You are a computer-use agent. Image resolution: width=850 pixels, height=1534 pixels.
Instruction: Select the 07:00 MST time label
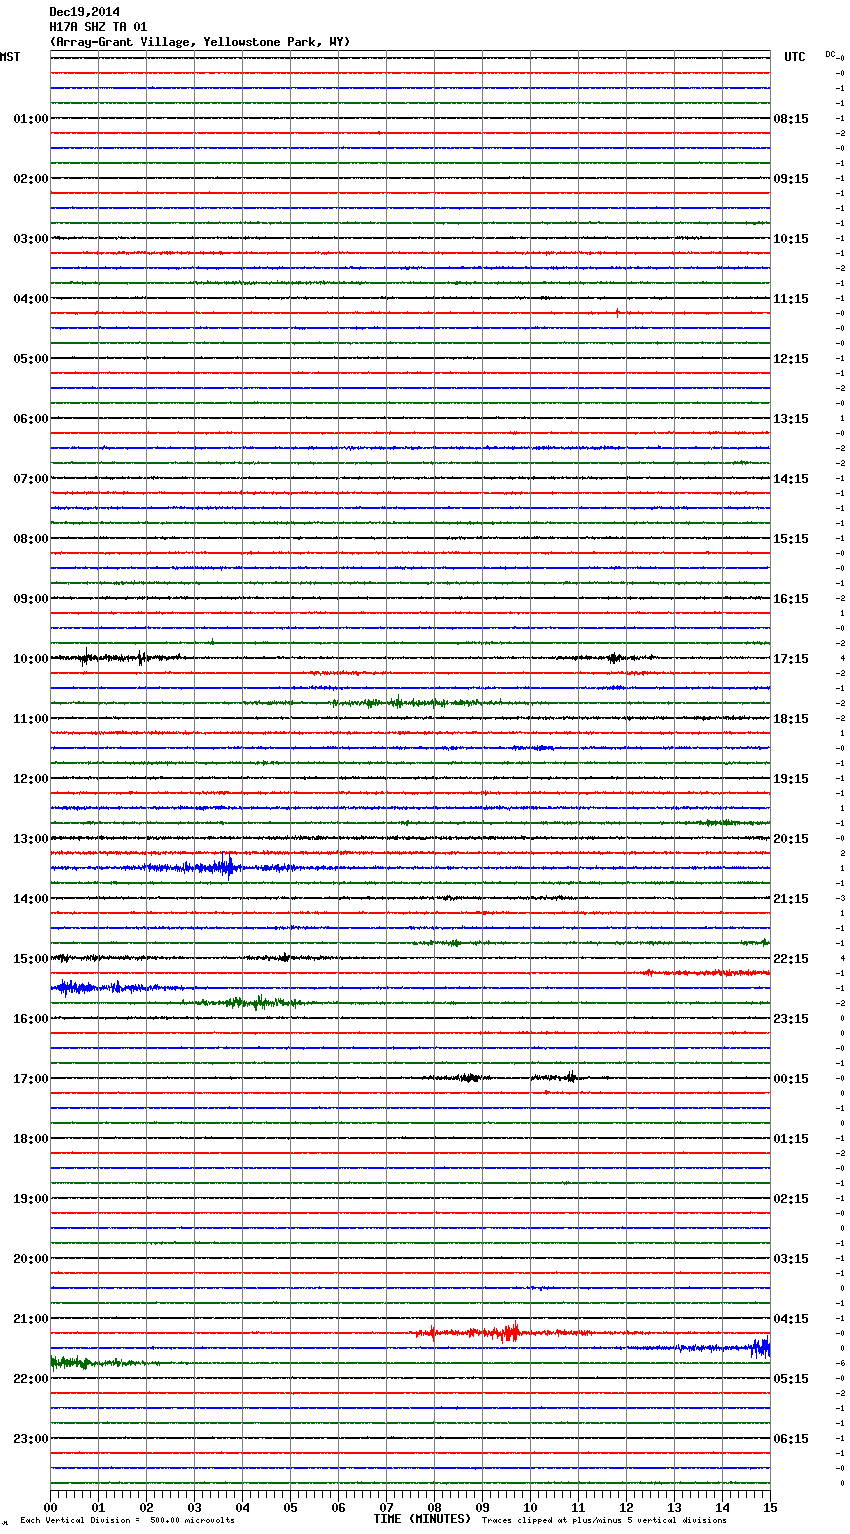pyautogui.click(x=31, y=479)
